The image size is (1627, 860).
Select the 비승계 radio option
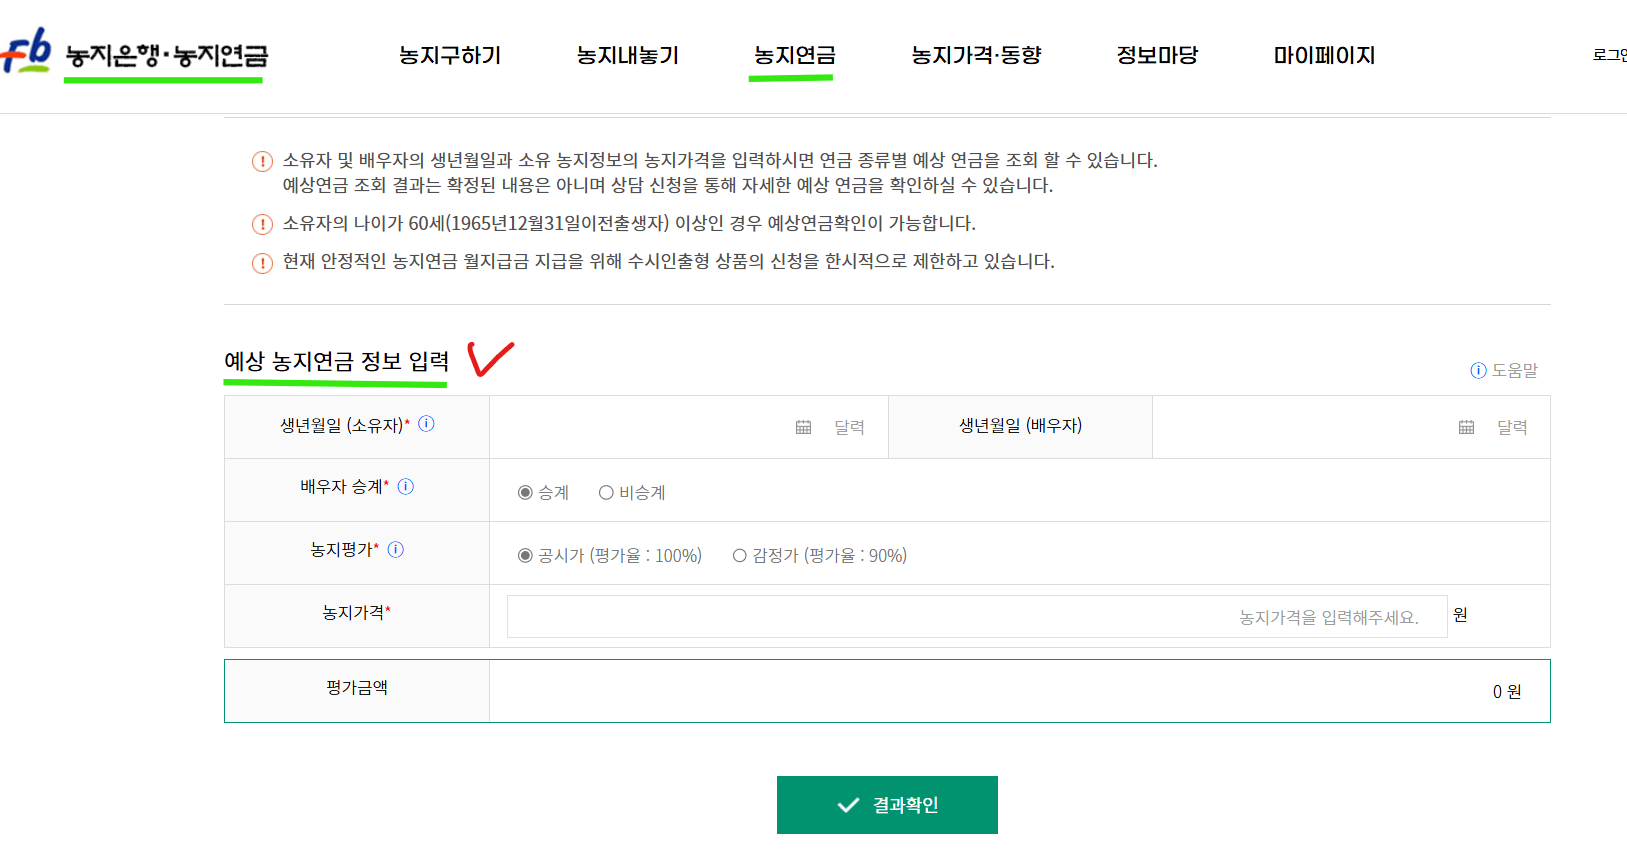point(606,492)
